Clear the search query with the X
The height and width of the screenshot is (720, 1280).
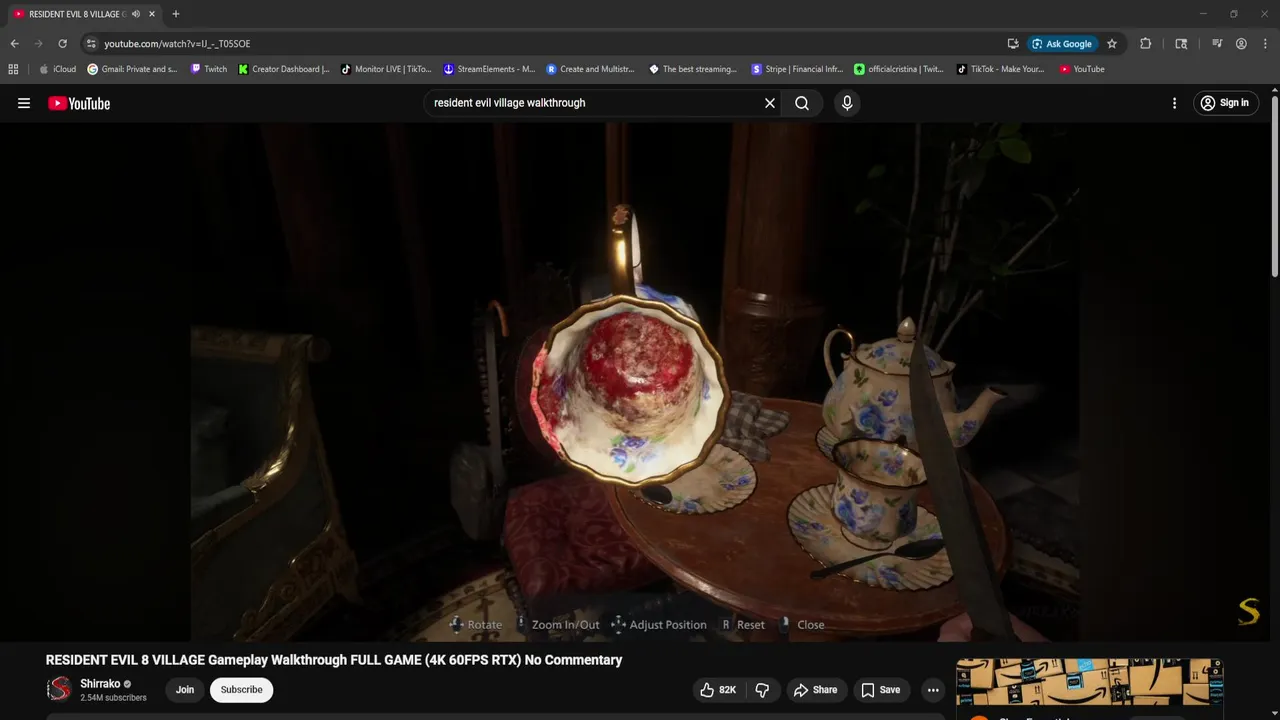770,103
